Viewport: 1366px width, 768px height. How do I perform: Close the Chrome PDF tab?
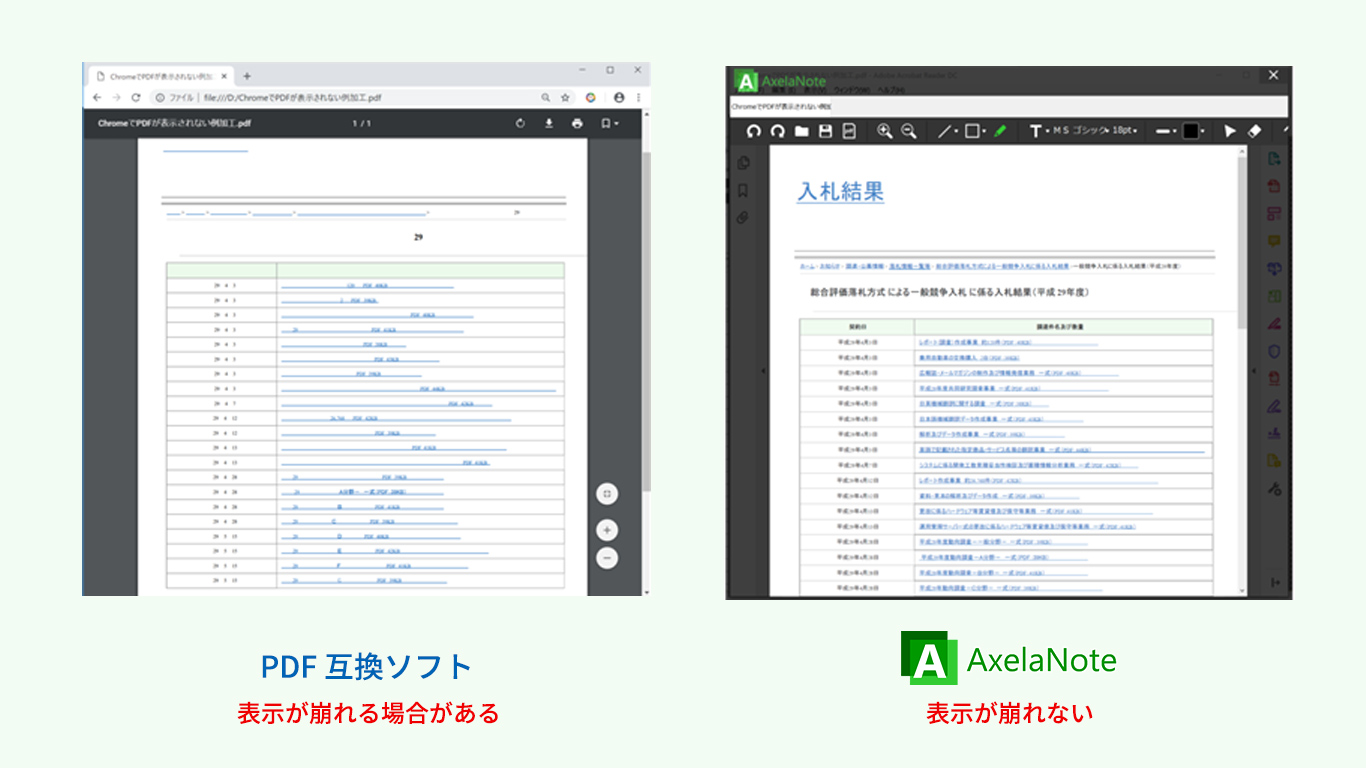tap(225, 76)
